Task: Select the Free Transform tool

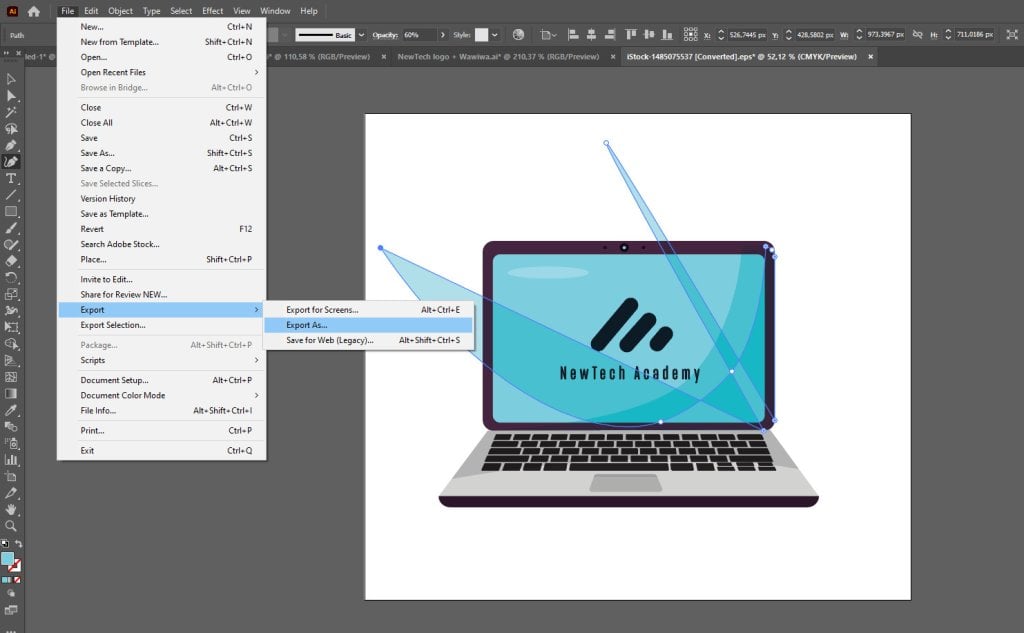Action: (x=11, y=327)
